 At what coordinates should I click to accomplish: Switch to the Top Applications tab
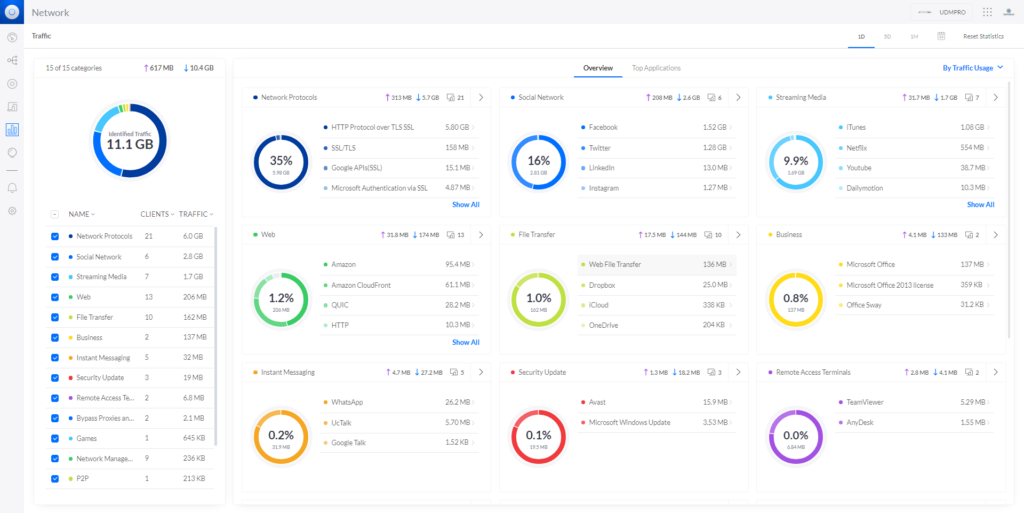tap(656, 68)
